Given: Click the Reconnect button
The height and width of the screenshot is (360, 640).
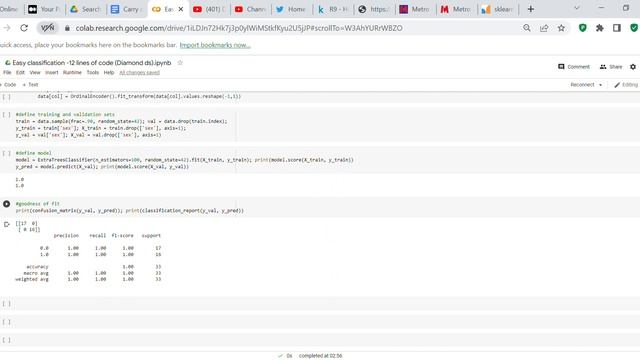Looking at the screenshot, I should click(x=582, y=85).
